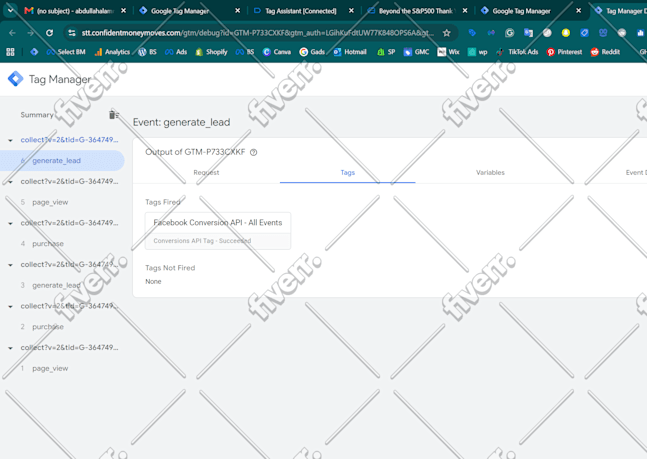Go back to the previous page

tap(12, 33)
